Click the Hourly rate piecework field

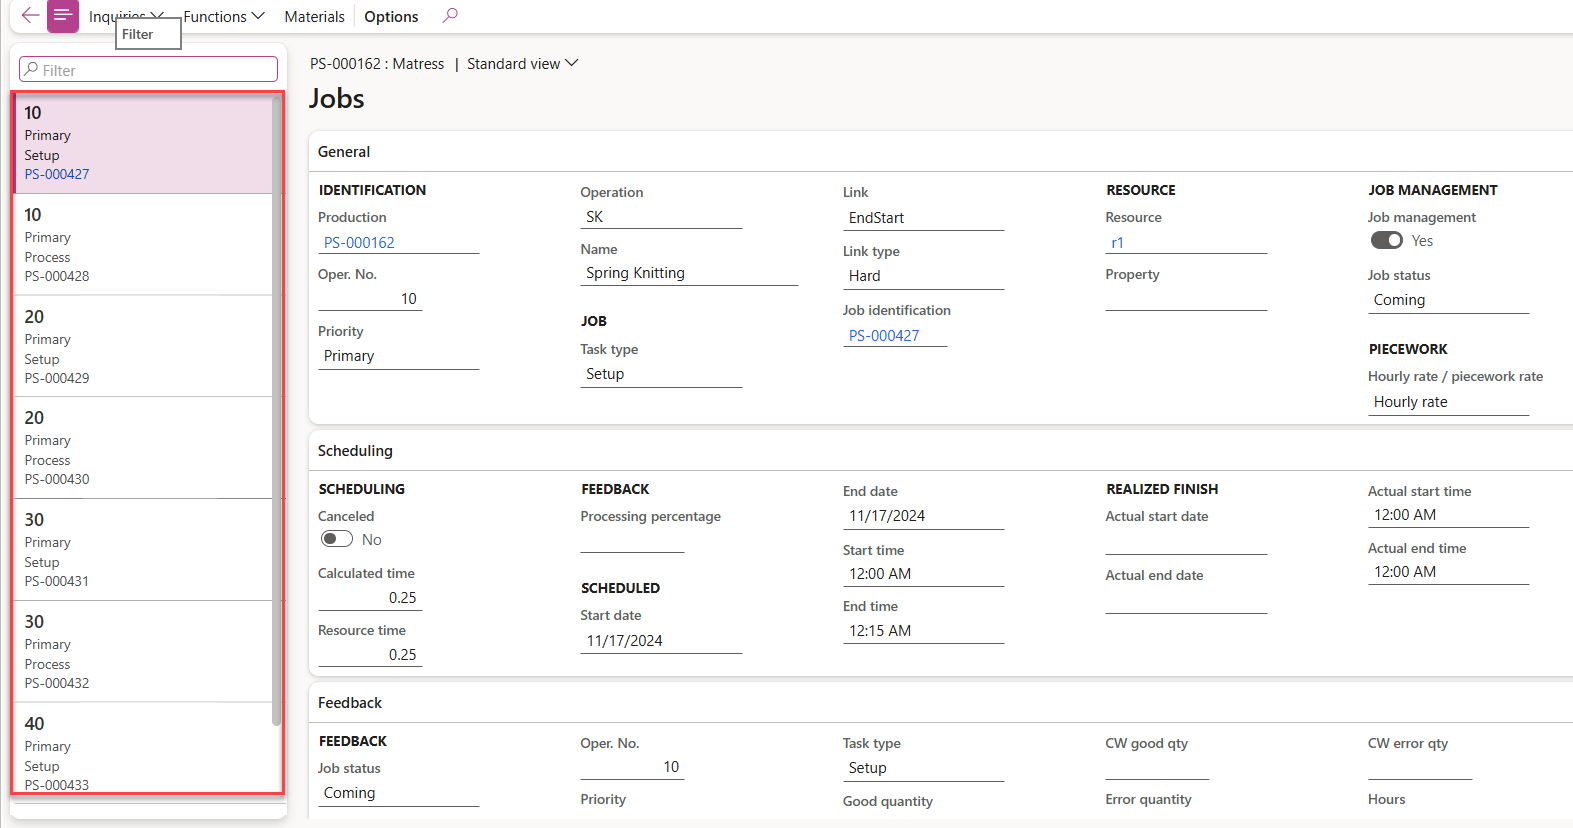[x=1448, y=402]
